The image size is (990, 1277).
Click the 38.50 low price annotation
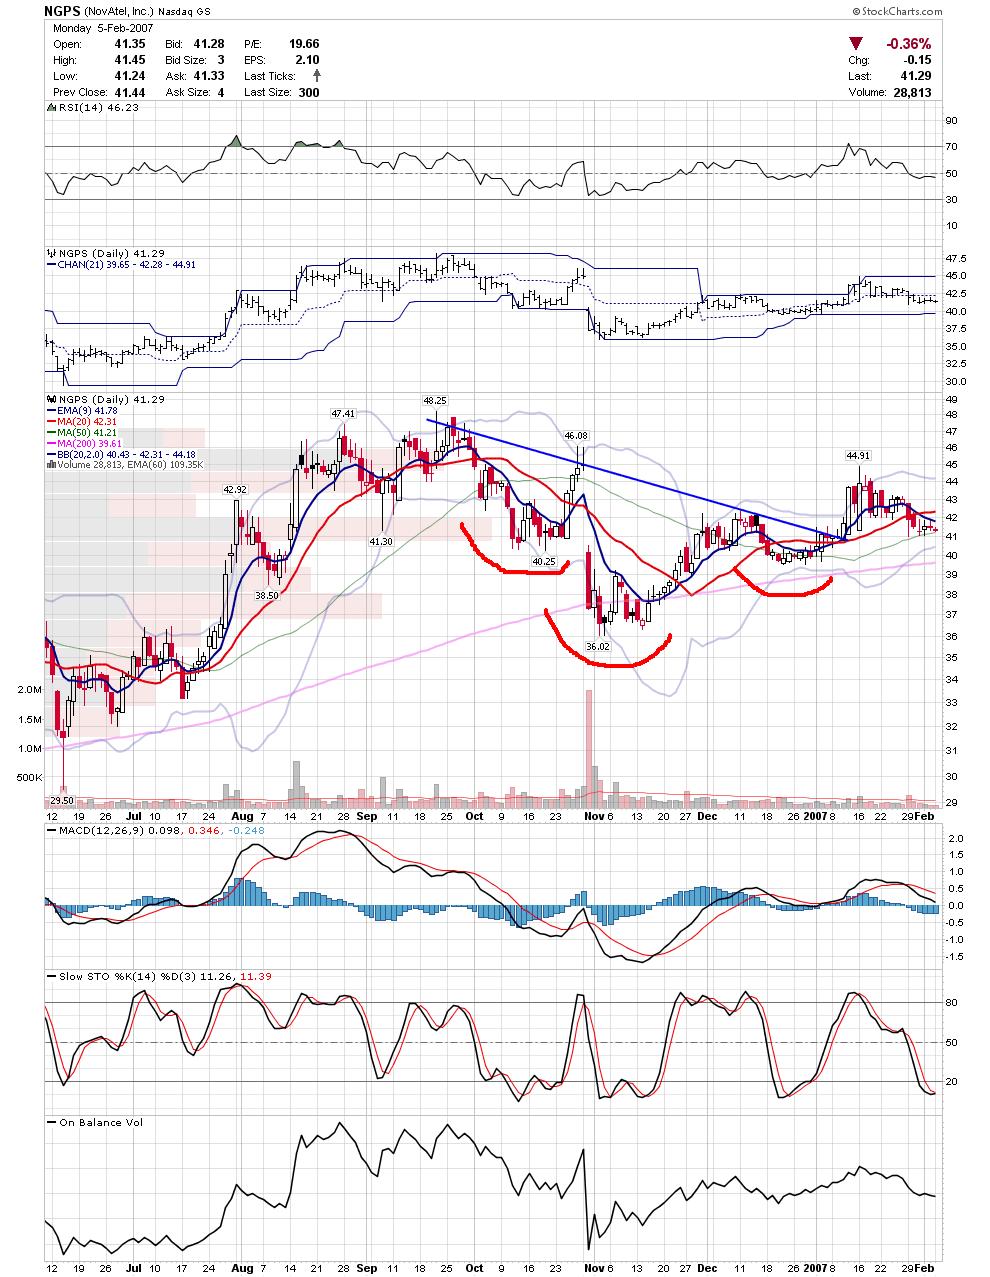(x=267, y=594)
